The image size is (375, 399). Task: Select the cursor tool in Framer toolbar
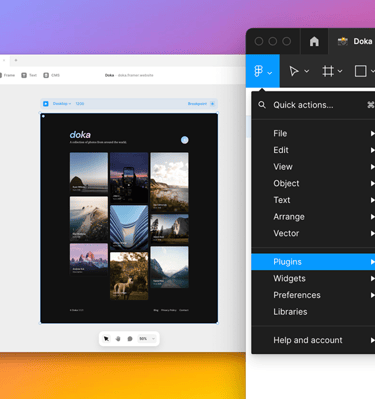[106, 339]
